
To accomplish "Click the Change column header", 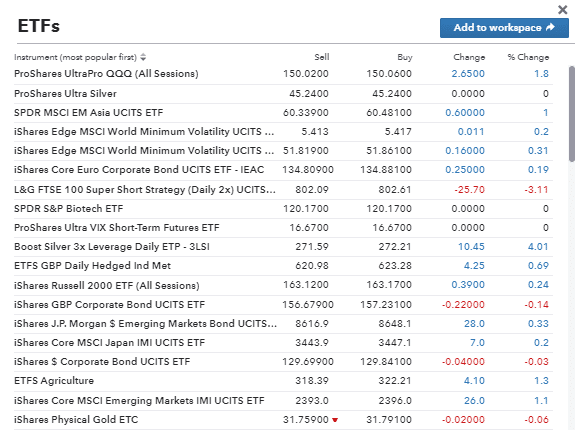I will pyautogui.click(x=469, y=57).
